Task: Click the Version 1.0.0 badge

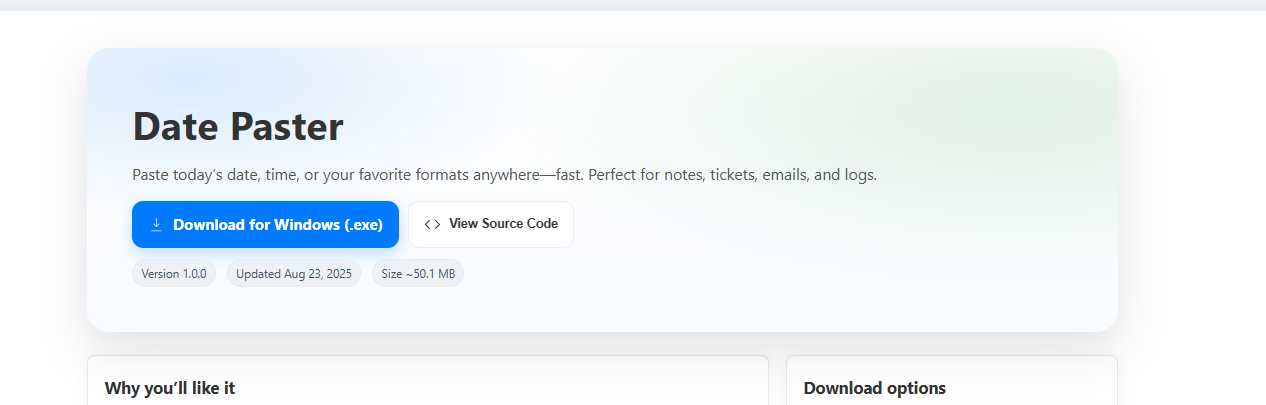Action: (x=174, y=274)
